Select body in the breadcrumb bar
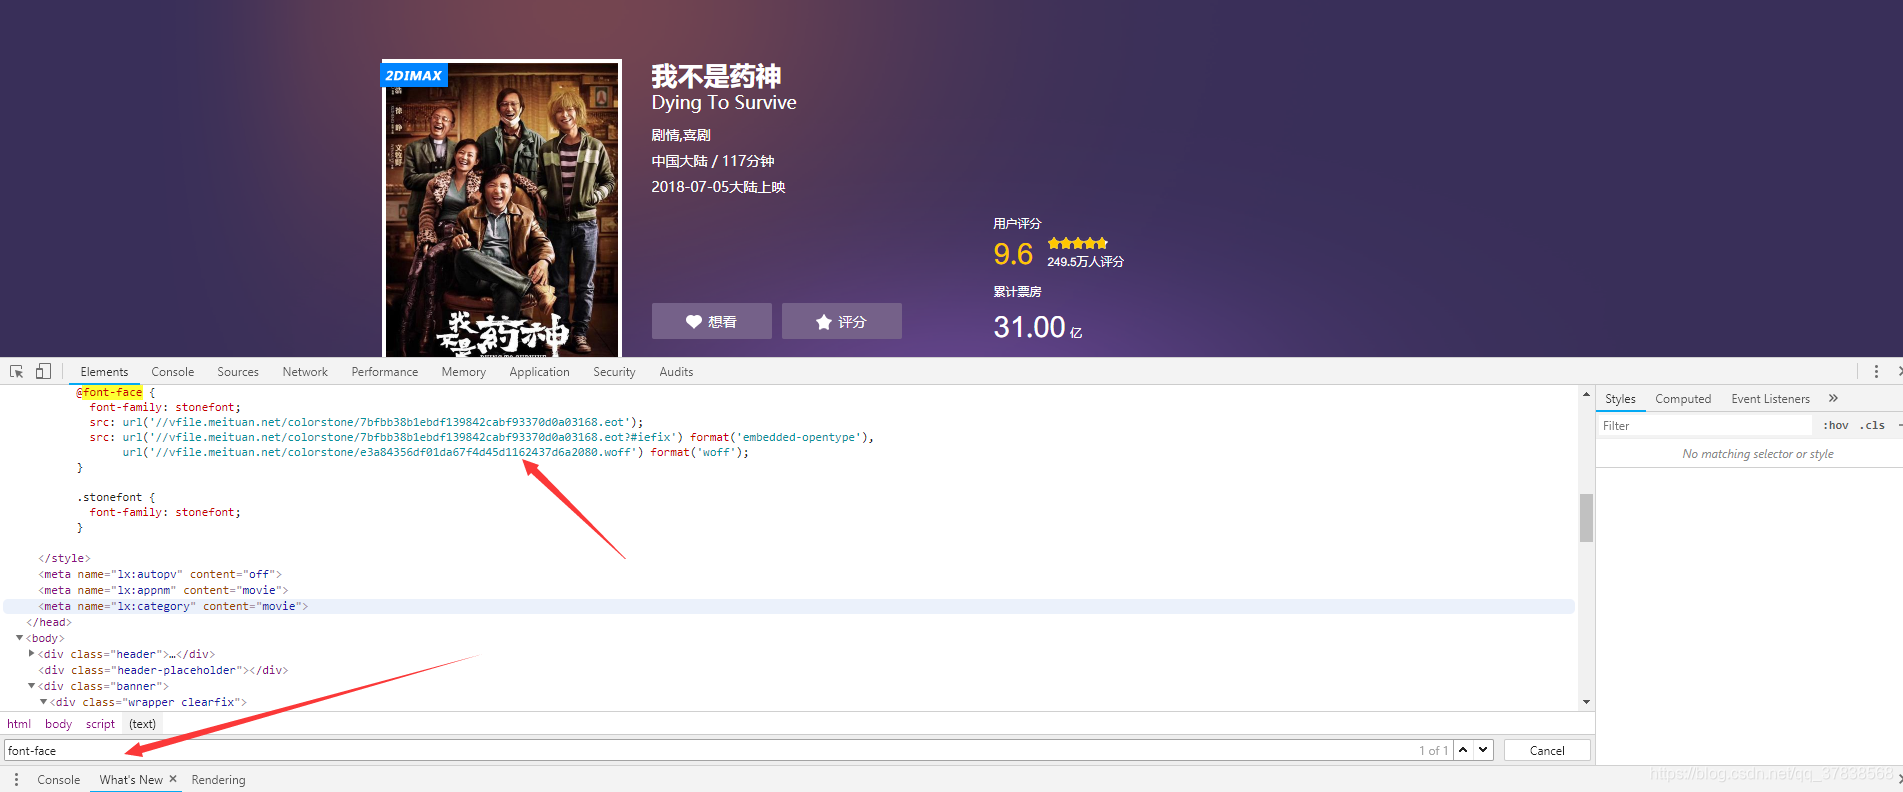 tap(58, 723)
